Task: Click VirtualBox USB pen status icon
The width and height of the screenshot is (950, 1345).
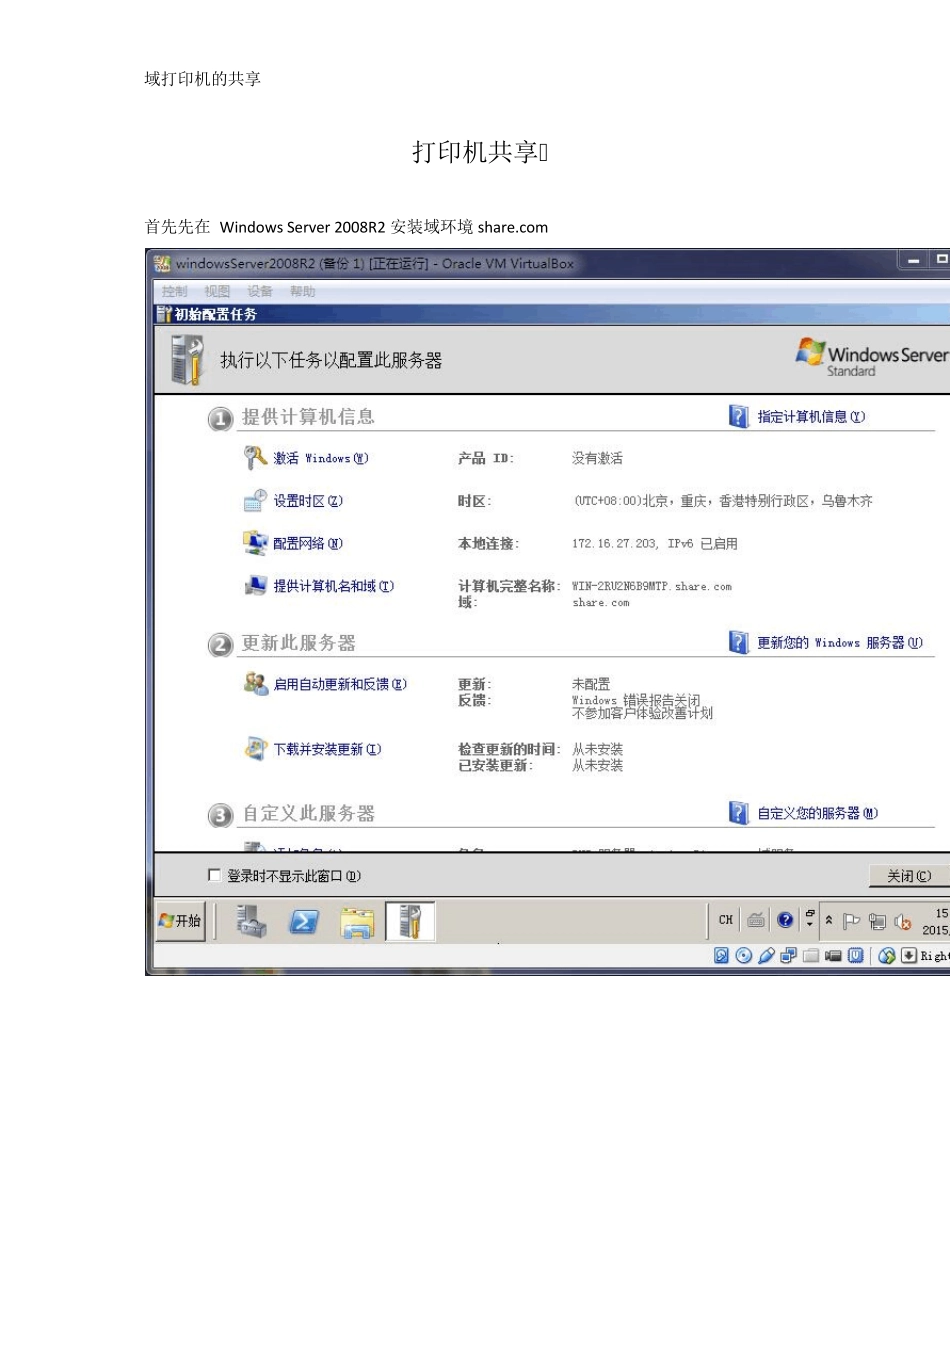Action: click(x=766, y=955)
